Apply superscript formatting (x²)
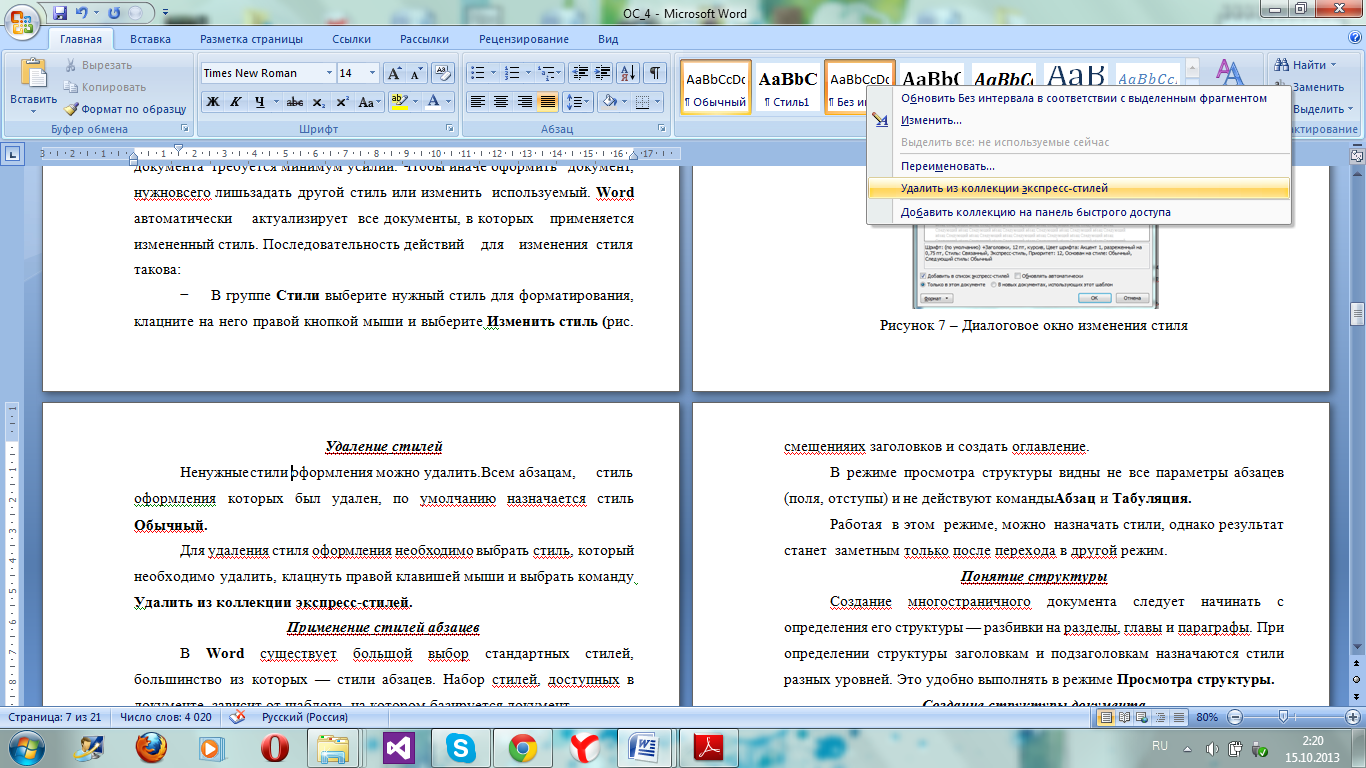This screenshot has height=768, width=1366. (342, 102)
